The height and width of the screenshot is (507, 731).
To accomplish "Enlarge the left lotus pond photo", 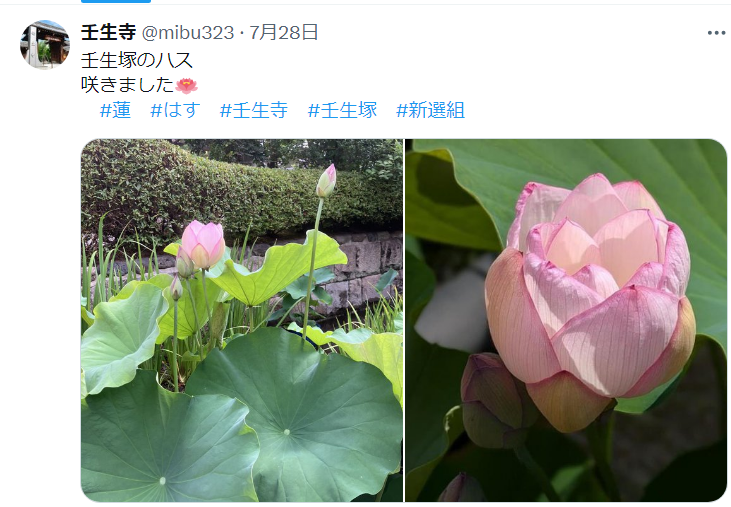I will coord(242,320).
